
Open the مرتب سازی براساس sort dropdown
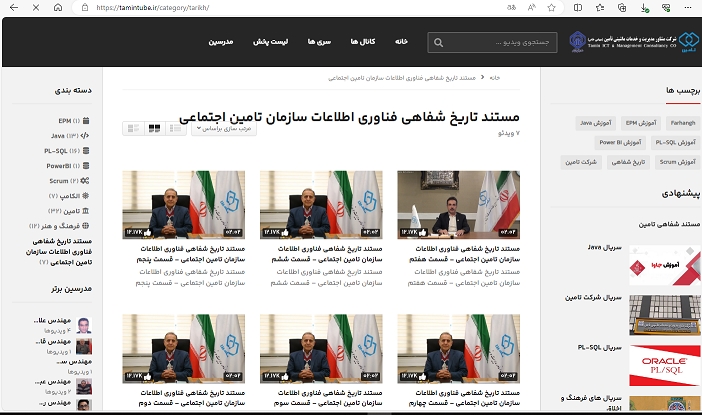(x=224, y=128)
